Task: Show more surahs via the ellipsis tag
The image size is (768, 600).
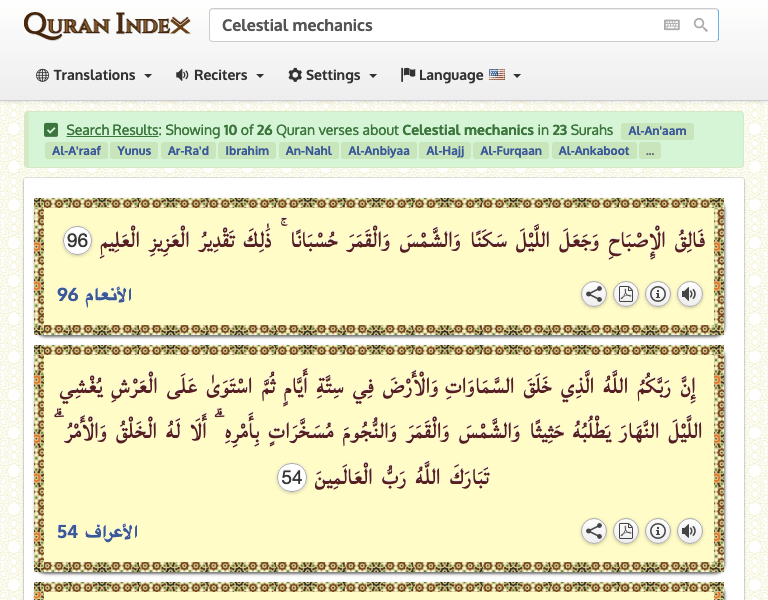Action: click(x=651, y=151)
